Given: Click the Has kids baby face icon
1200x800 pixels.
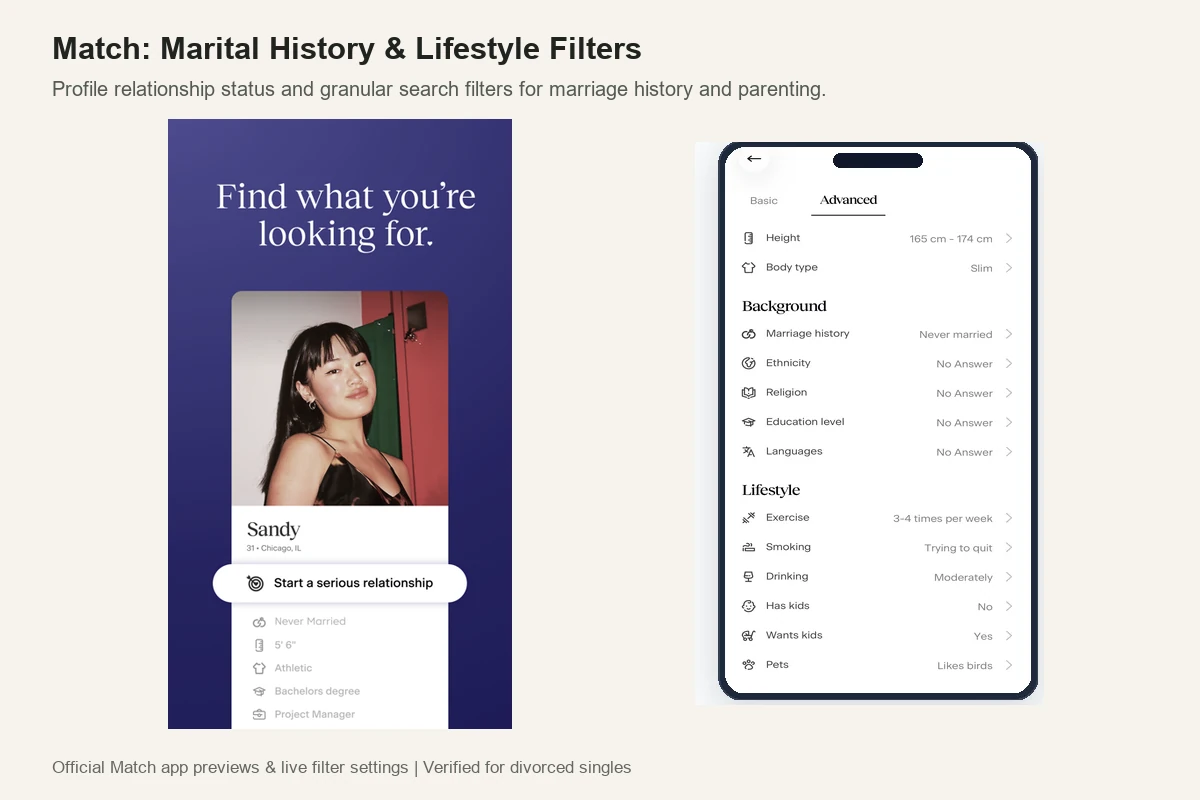Looking at the screenshot, I should click(748, 606).
